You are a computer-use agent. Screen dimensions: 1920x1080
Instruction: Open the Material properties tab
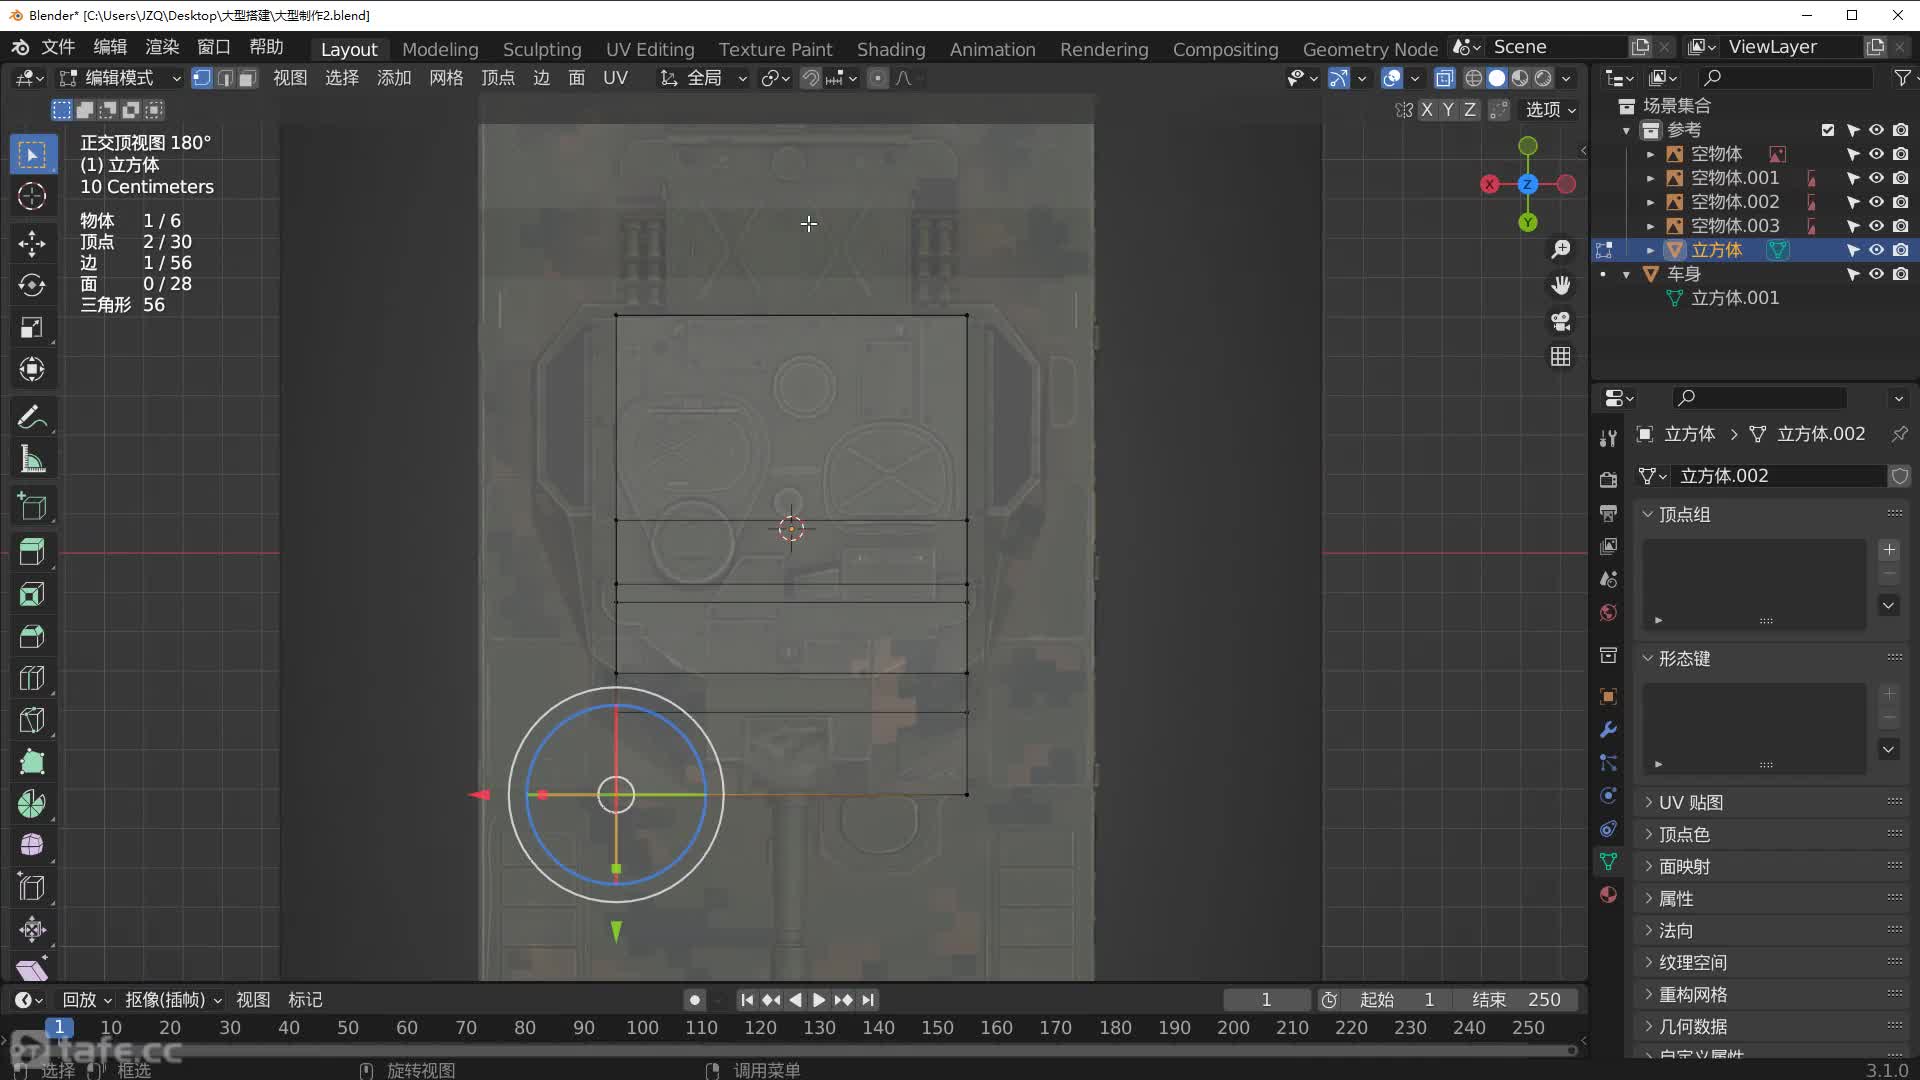(x=1608, y=894)
